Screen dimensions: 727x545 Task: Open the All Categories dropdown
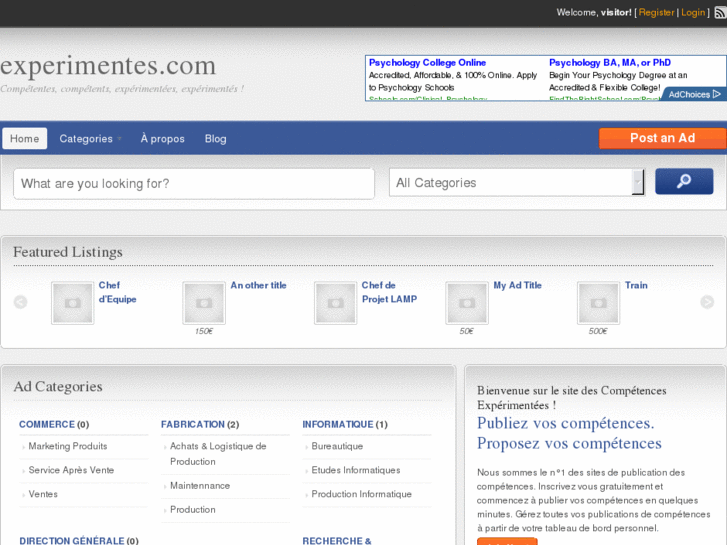point(517,182)
